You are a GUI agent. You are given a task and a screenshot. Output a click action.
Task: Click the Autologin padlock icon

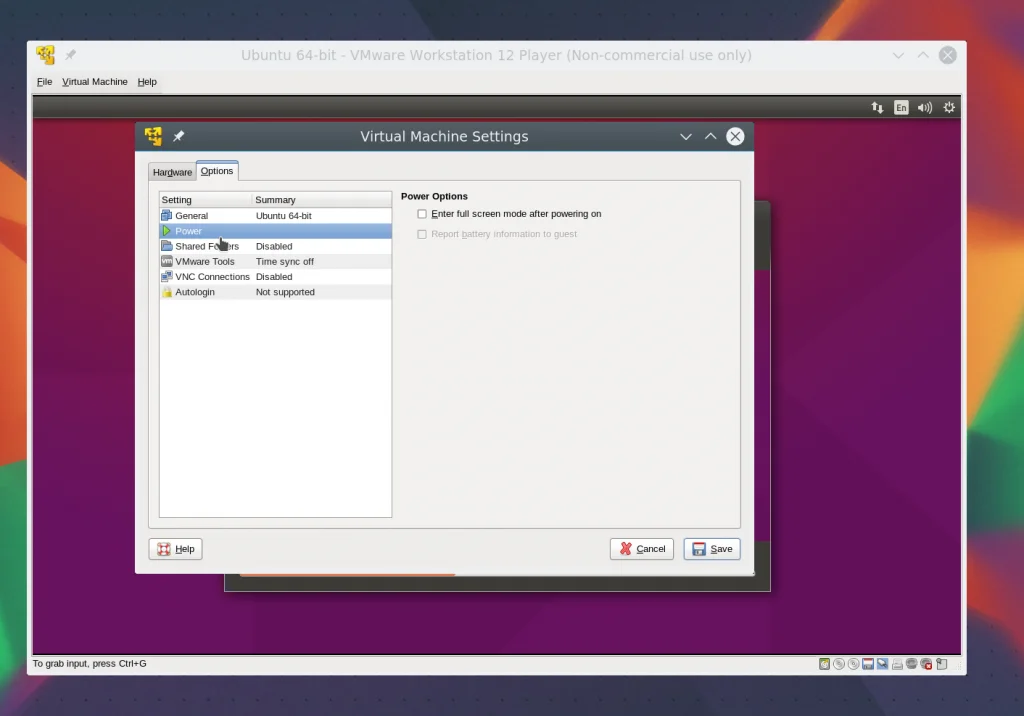pos(167,292)
